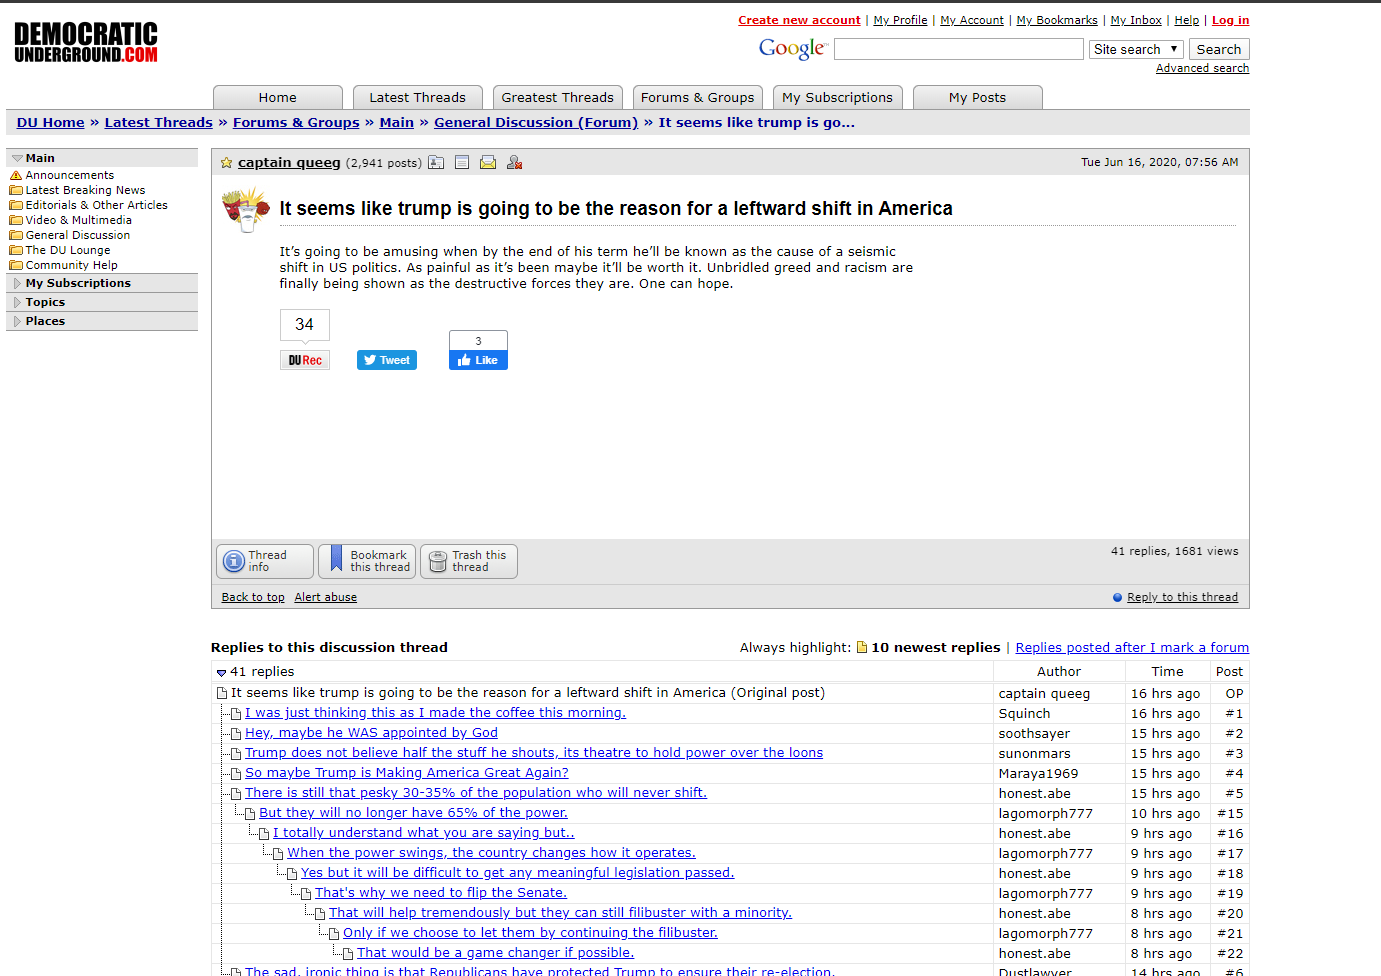The width and height of the screenshot is (1381, 976).
Task: Open captain queeg's journal icon
Action: [x=462, y=162]
